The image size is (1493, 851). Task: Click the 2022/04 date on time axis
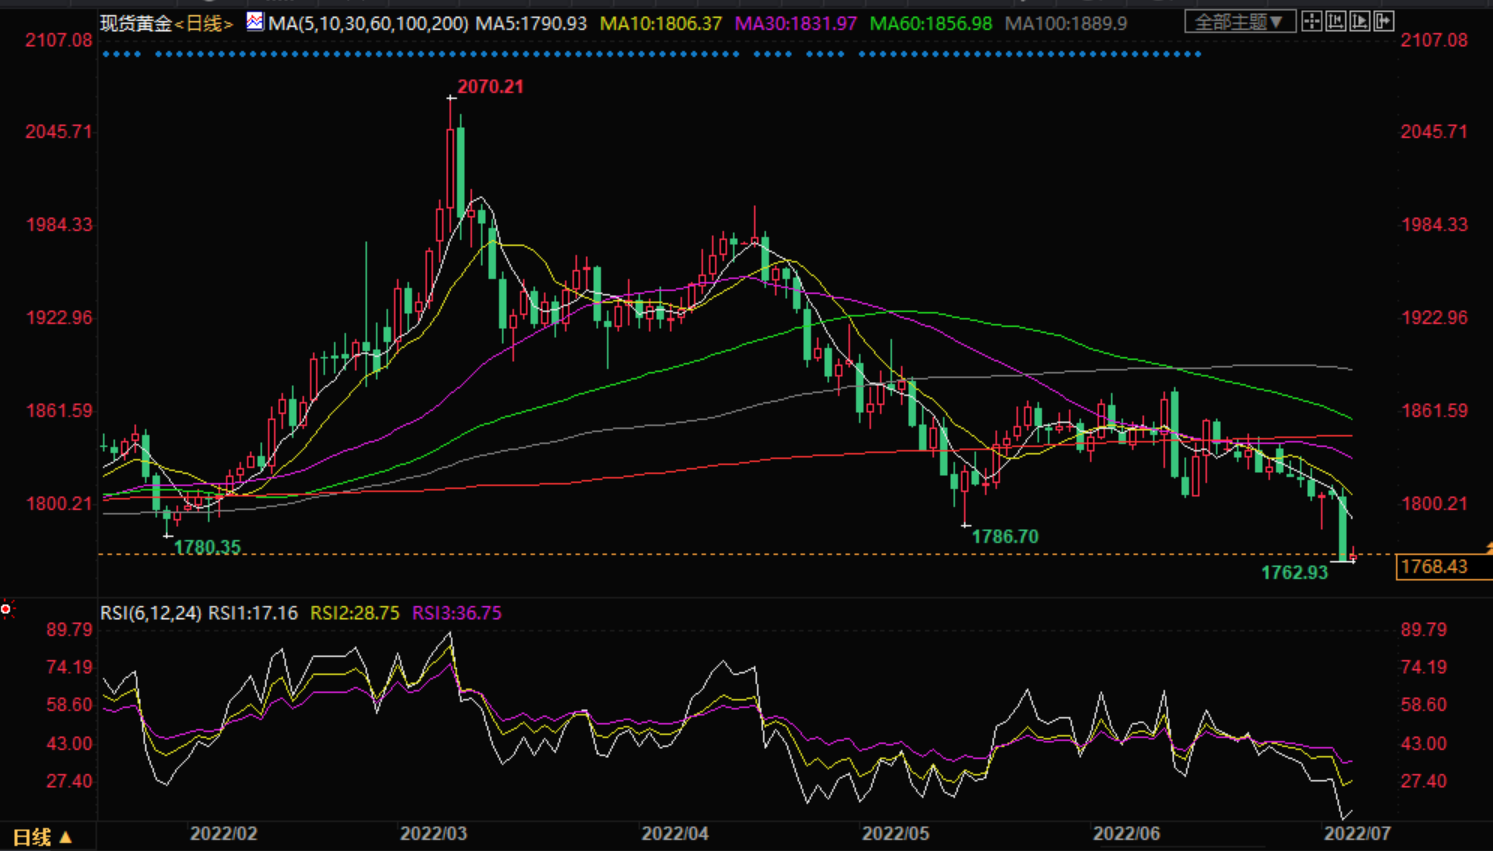pos(675,833)
